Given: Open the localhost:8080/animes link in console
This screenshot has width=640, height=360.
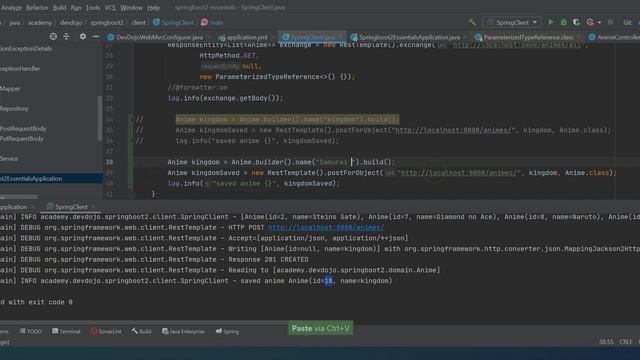Looking at the screenshot, I should (x=326, y=227).
